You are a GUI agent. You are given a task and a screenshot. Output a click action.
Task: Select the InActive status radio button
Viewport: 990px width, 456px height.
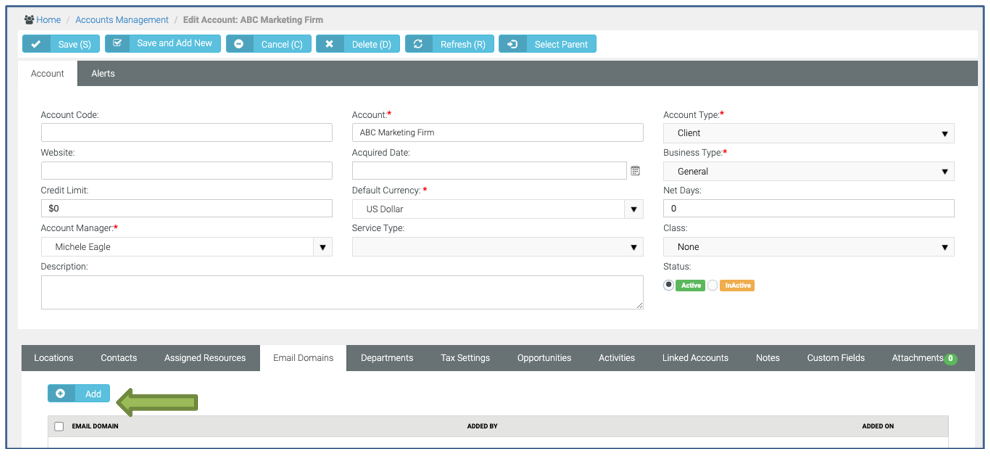point(713,285)
